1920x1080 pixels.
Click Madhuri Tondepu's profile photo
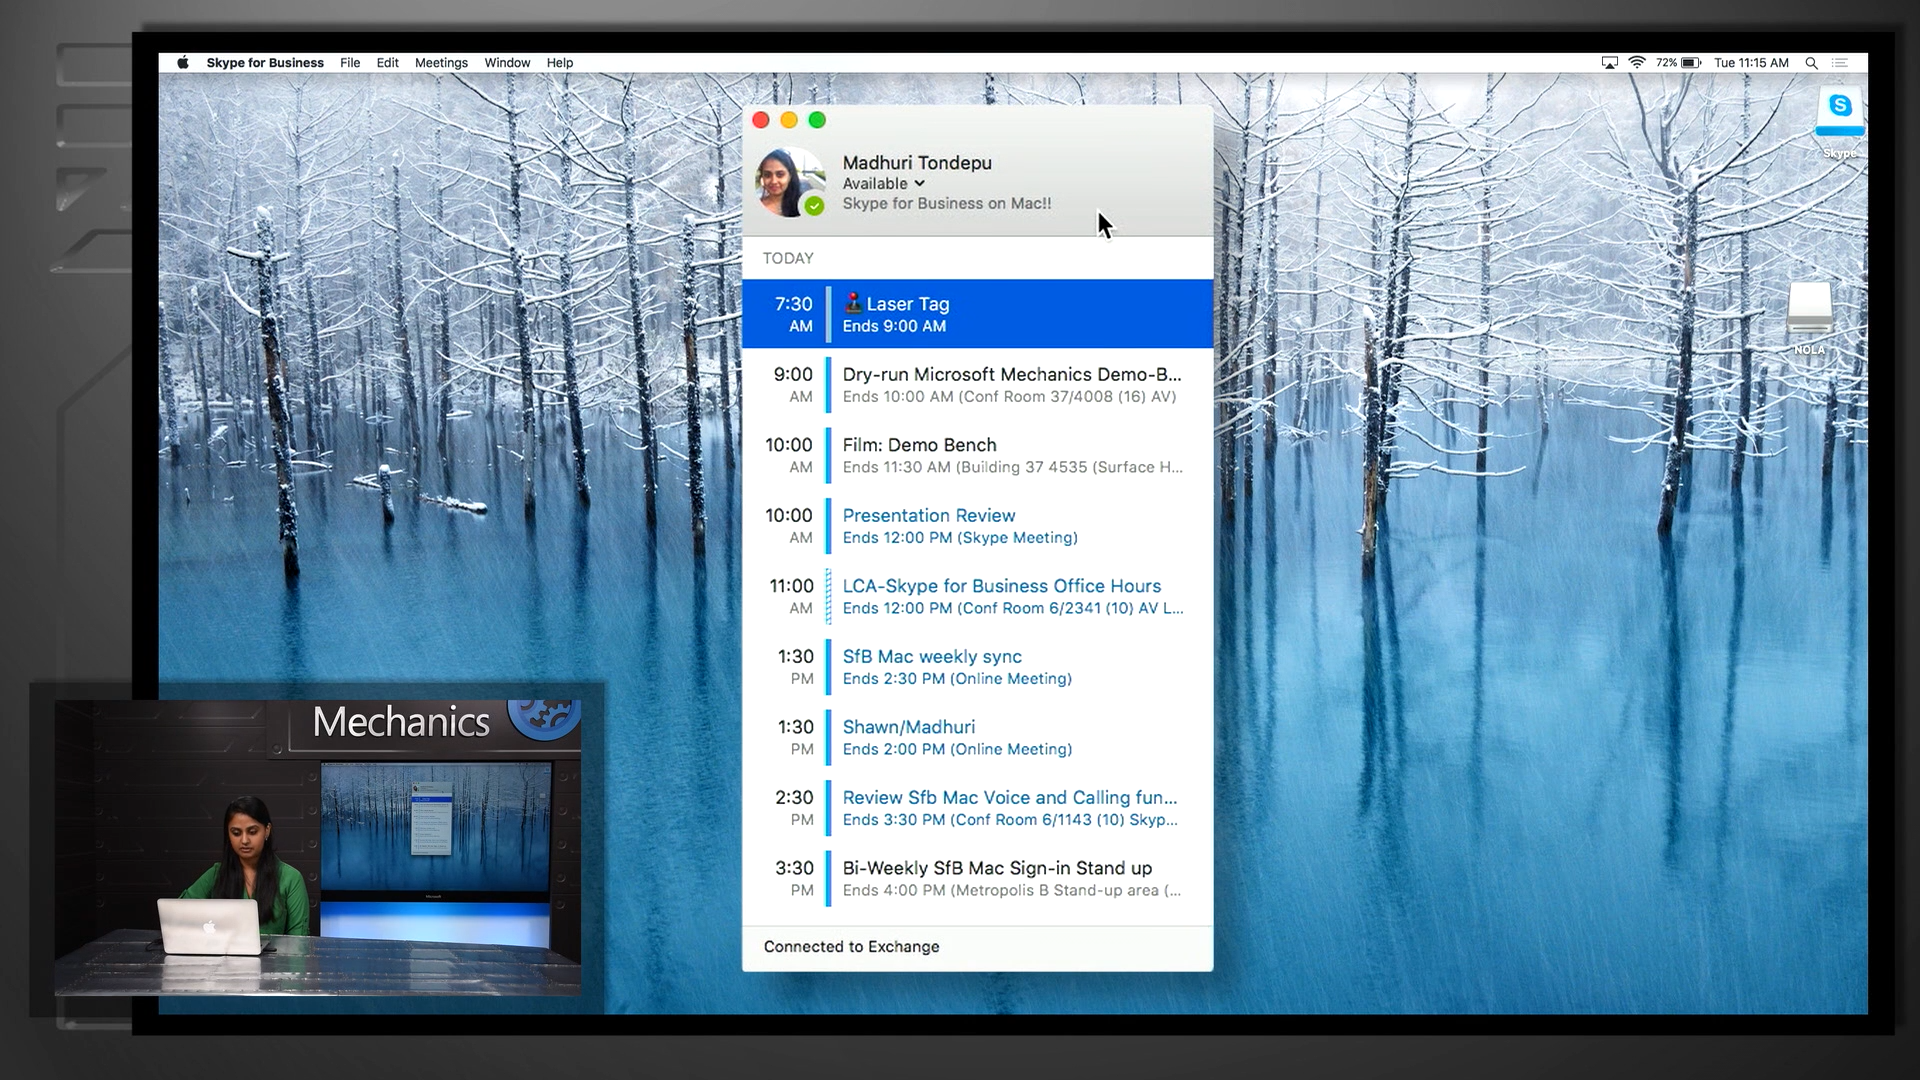pos(789,182)
